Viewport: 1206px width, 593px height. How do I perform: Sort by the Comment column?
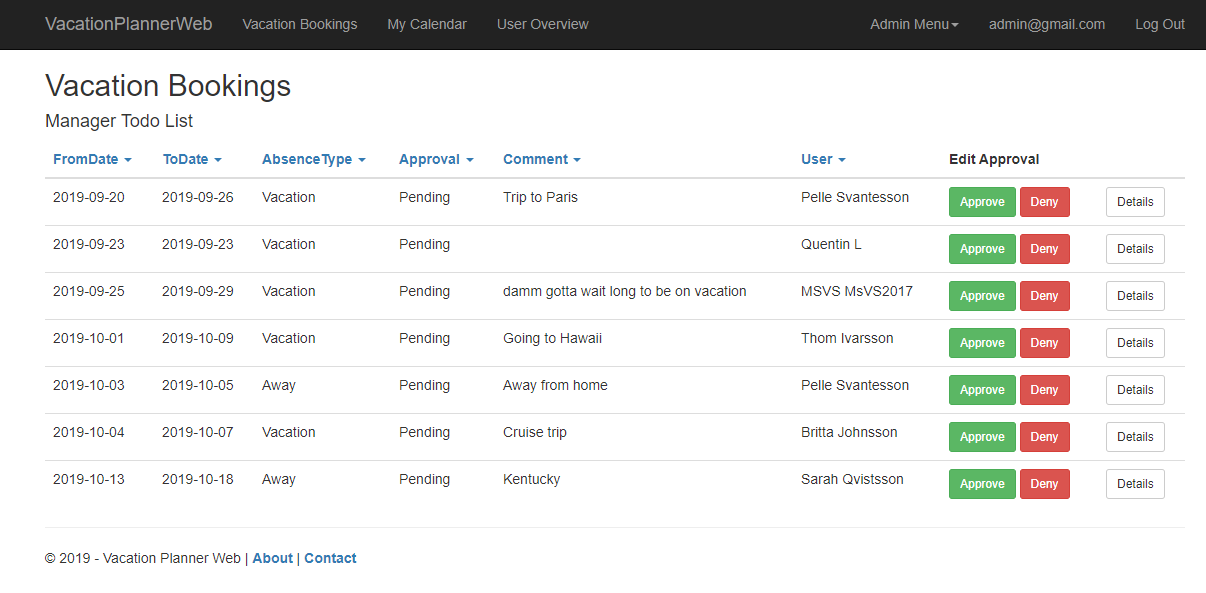(x=541, y=159)
